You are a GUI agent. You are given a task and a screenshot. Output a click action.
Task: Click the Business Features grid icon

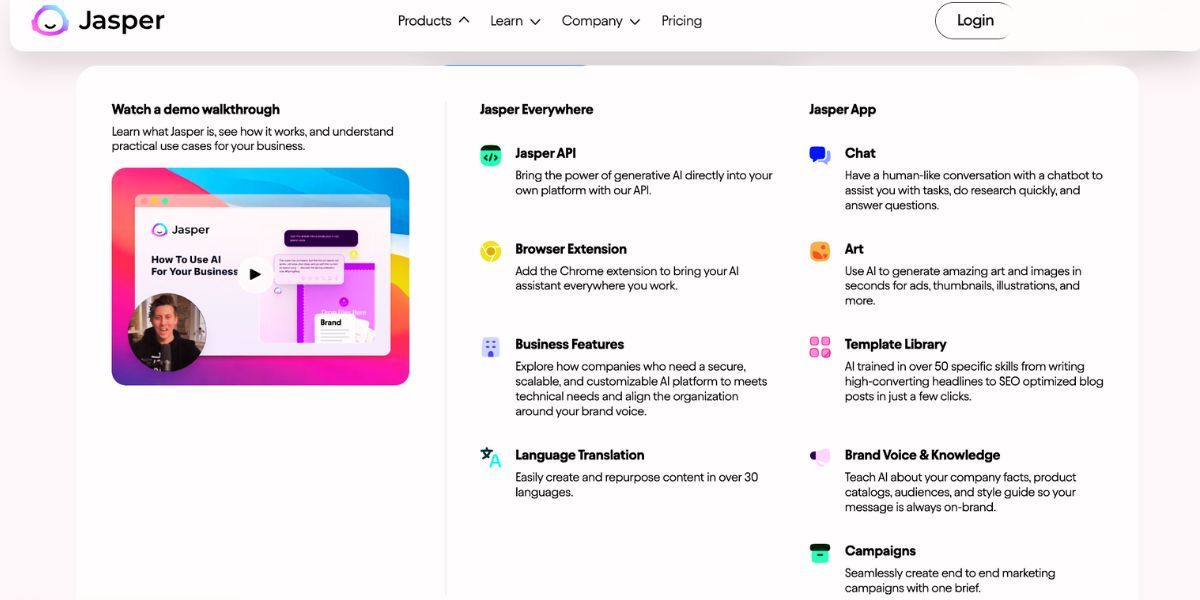coord(490,347)
